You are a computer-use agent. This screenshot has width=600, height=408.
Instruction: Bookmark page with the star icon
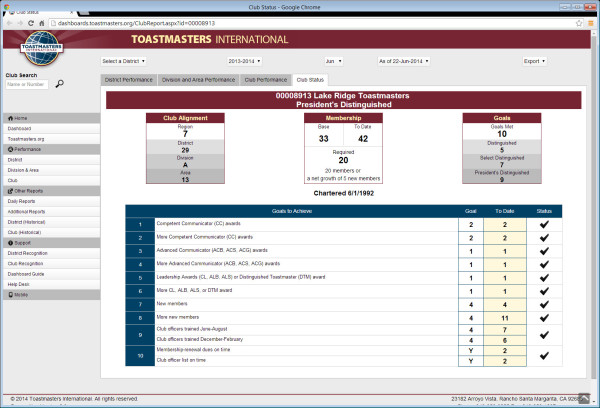pos(579,23)
